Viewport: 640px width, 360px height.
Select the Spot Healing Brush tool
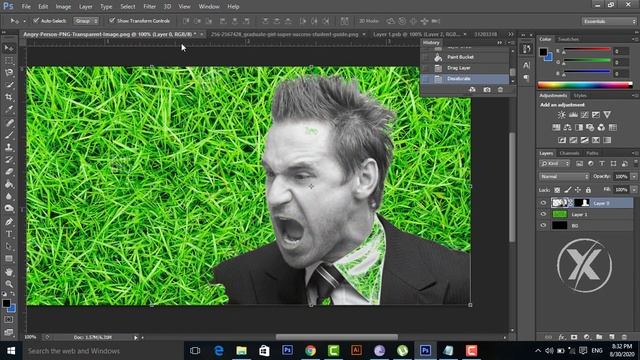coord(9,122)
